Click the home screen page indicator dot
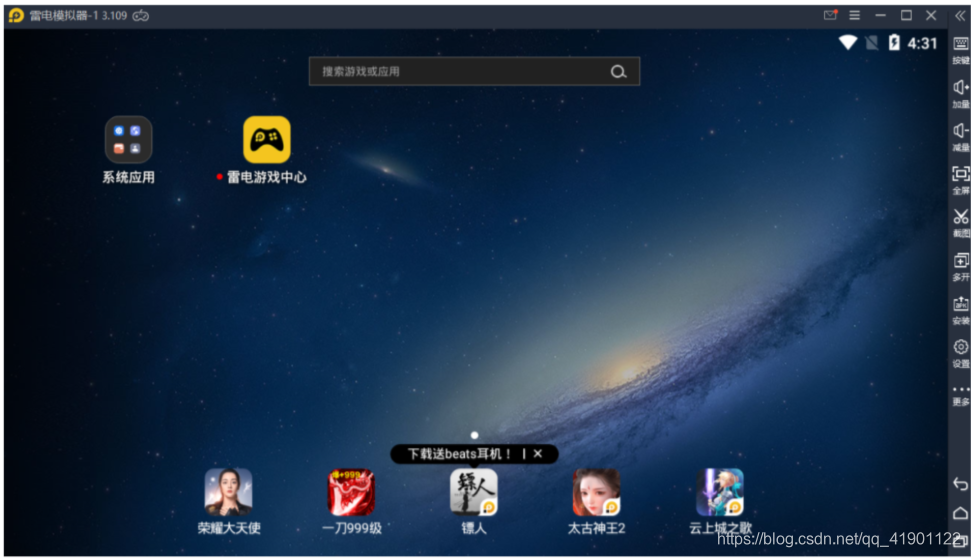 click(x=474, y=435)
